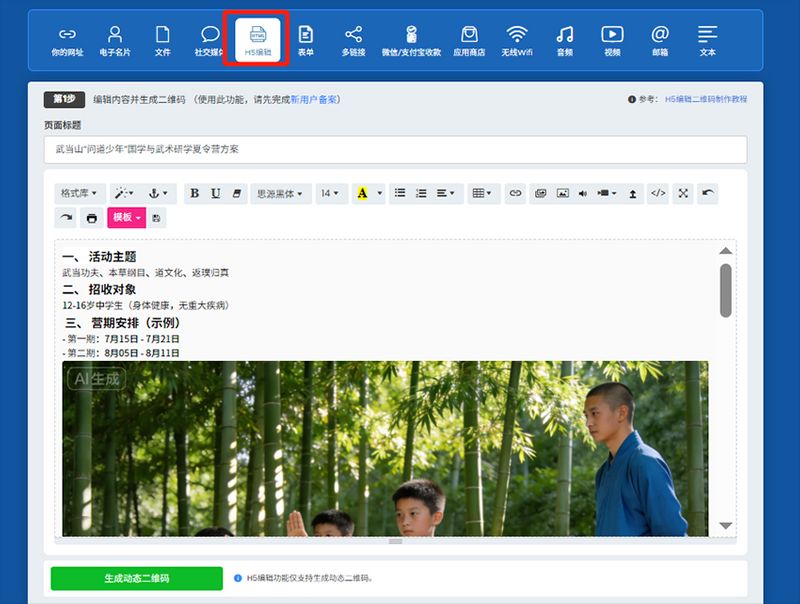Click the eraser clear-format icon
This screenshot has width=800, height=604.
click(236, 193)
